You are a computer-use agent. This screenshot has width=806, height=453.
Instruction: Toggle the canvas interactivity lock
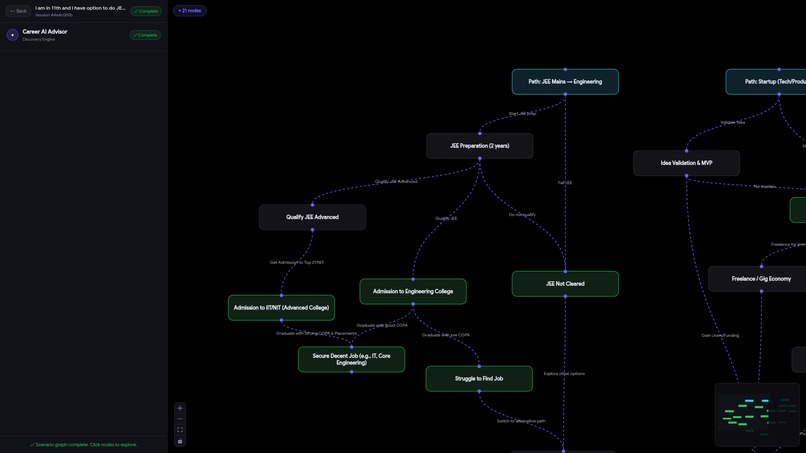click(x=180, y=441)
